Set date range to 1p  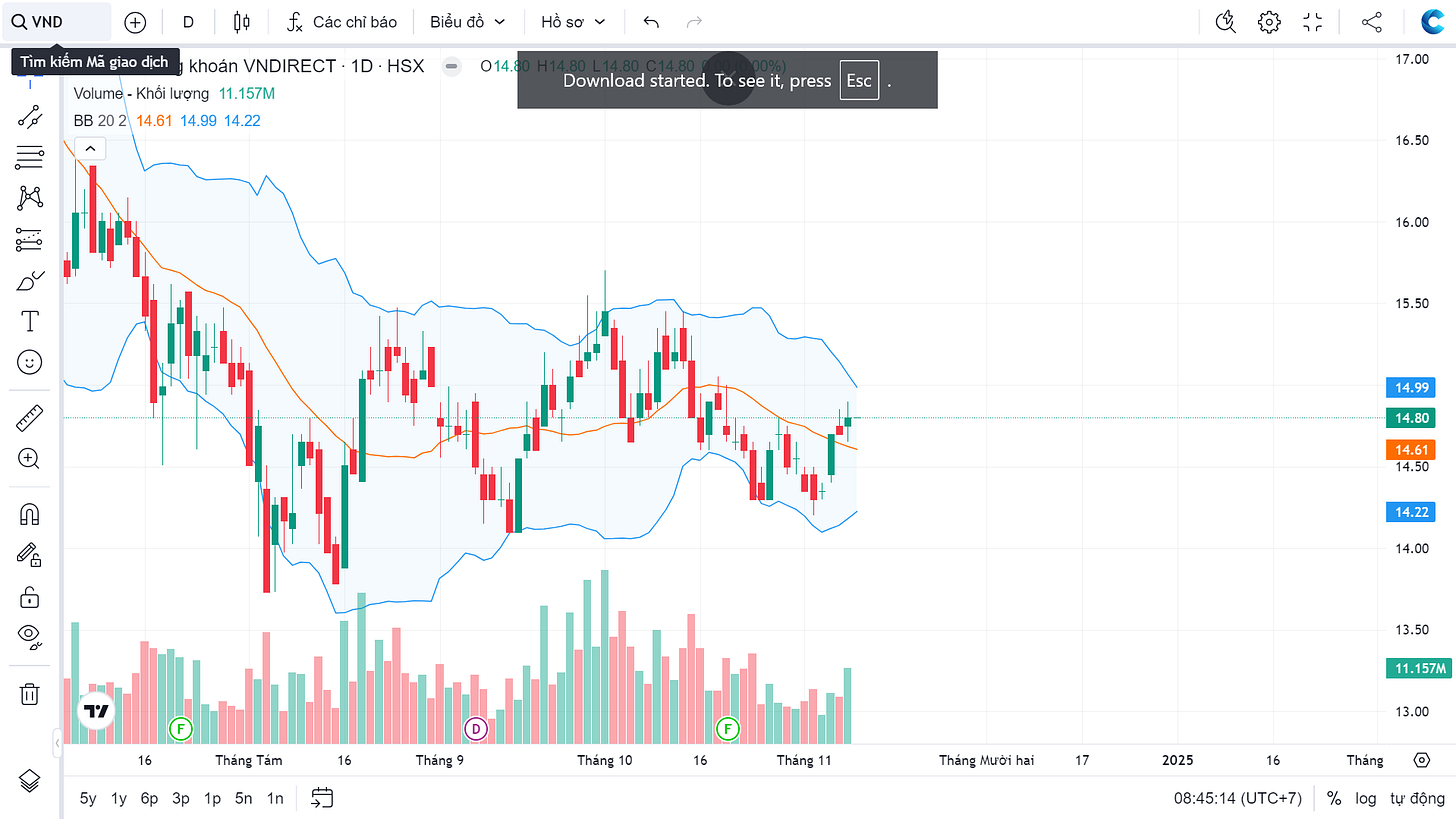click(212, 798)
